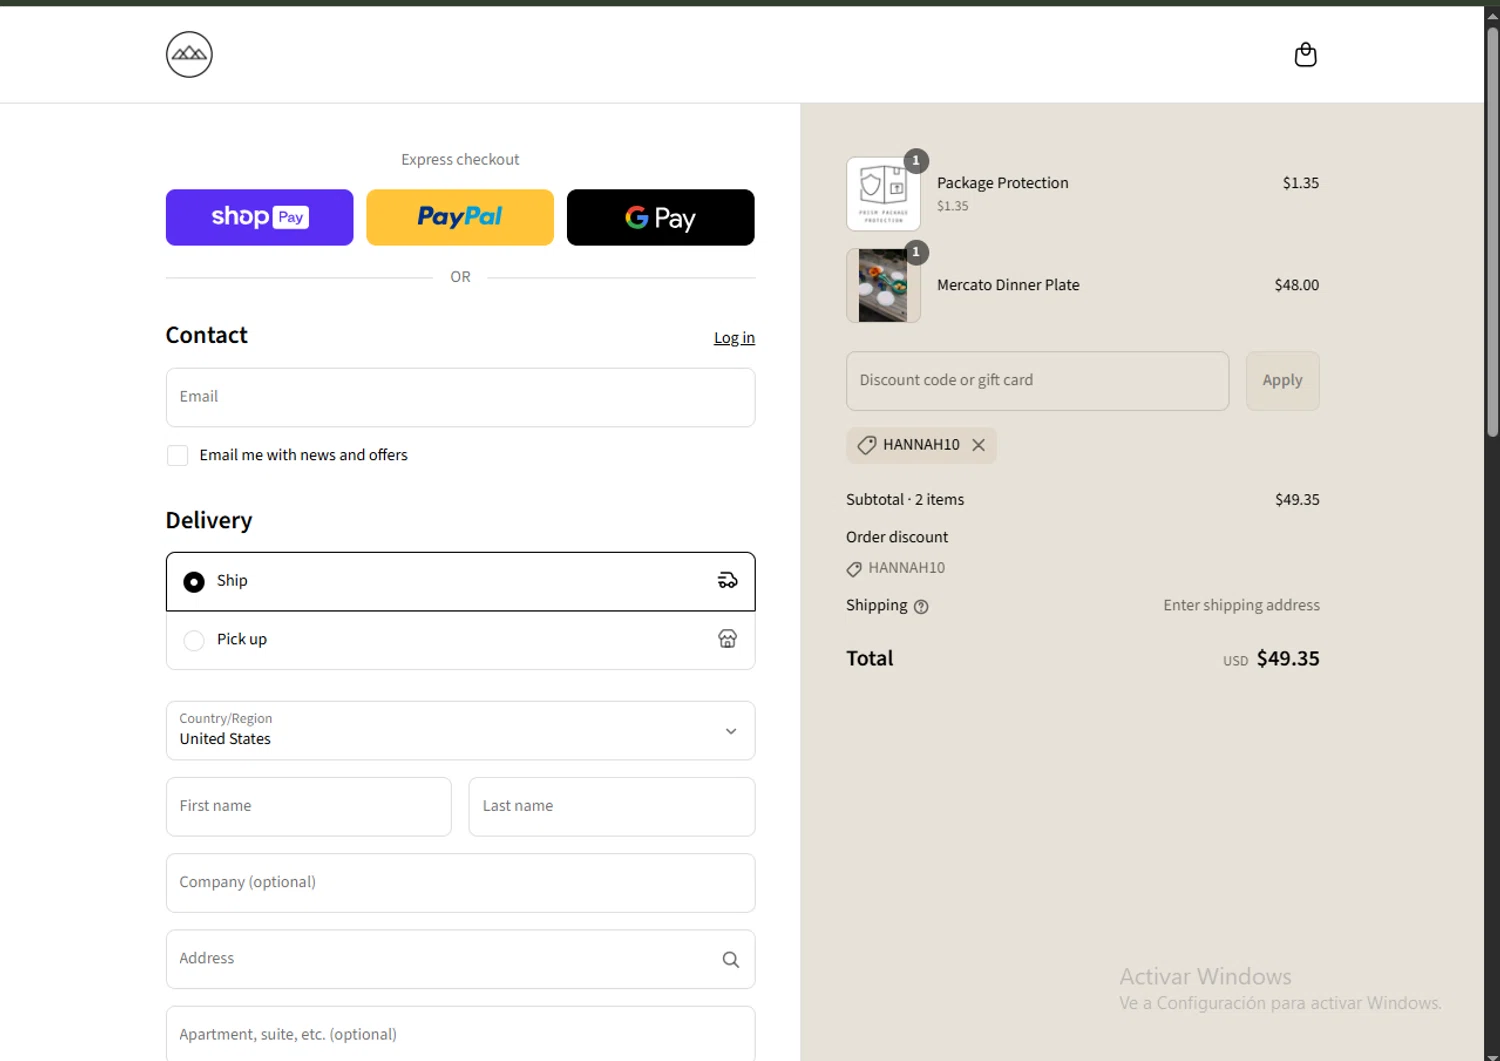Viewport: 1500px width, 1061px height.
Task: Click the Package Protection item name
Action: pyautogui.click(x=1002, y=183)
